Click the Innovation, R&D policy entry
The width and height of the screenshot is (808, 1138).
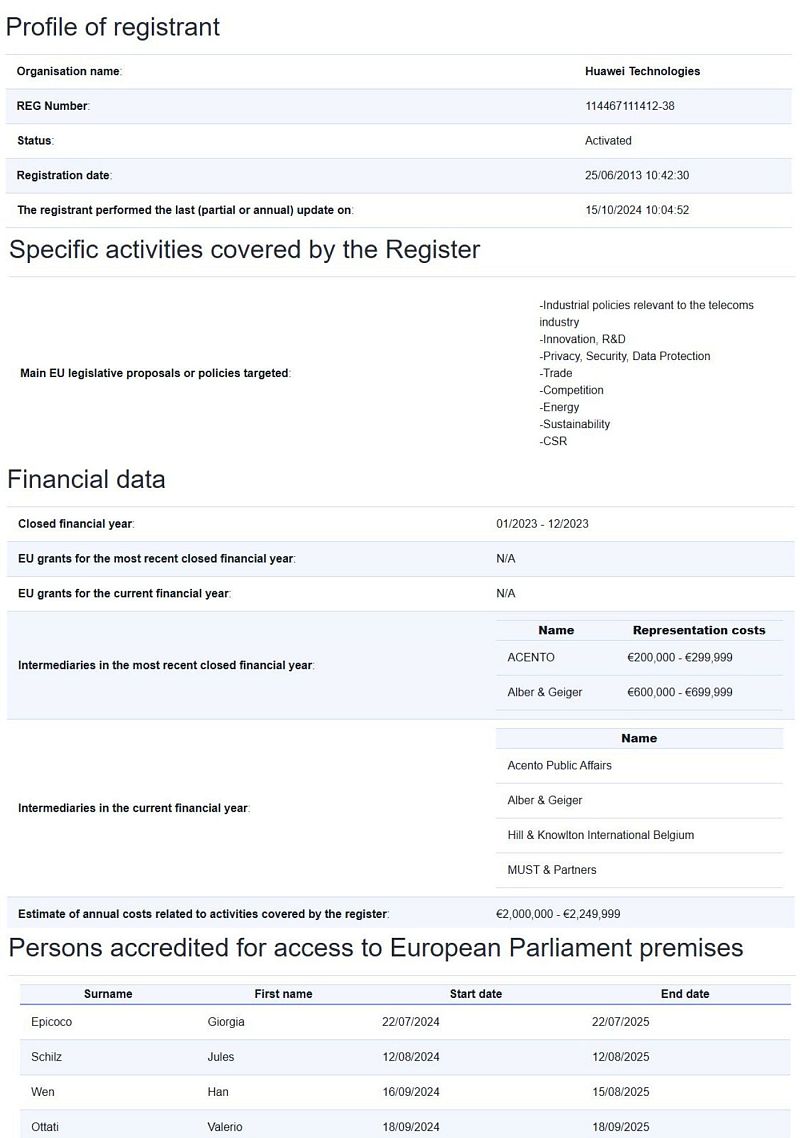click(x=583, y=340)
